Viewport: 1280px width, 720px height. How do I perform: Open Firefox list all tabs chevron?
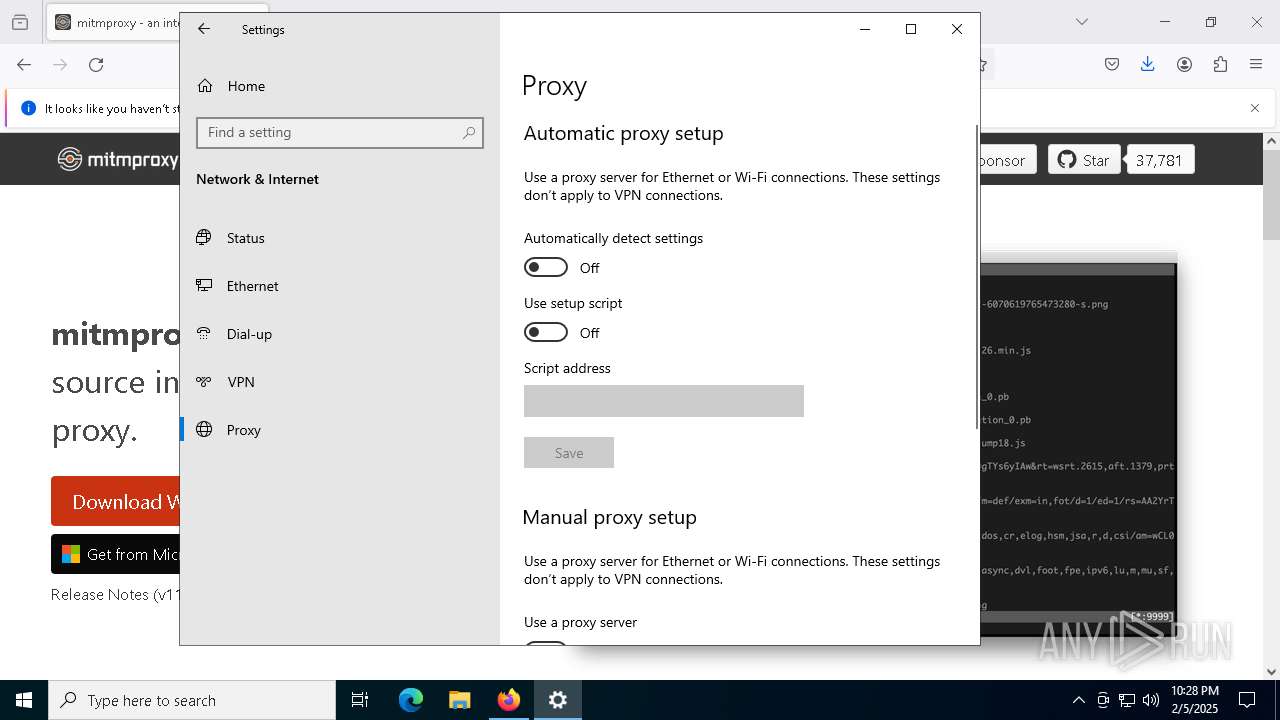(x=1082, y=22)
